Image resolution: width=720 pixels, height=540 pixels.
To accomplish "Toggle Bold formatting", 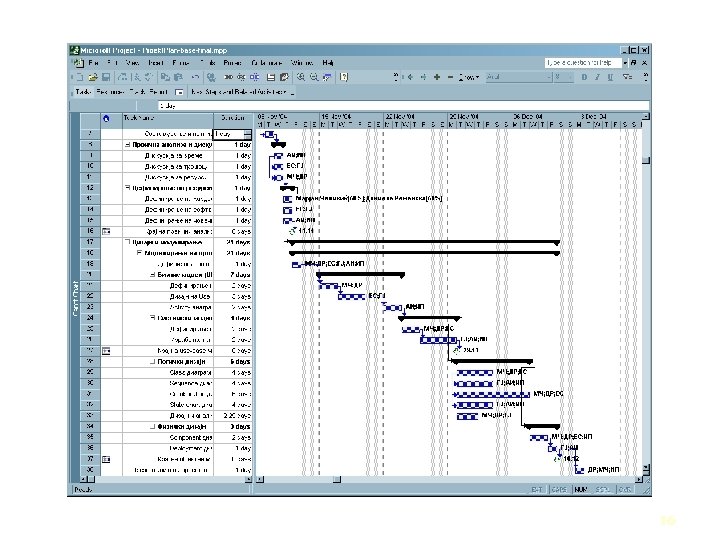I will pos(584,77).
